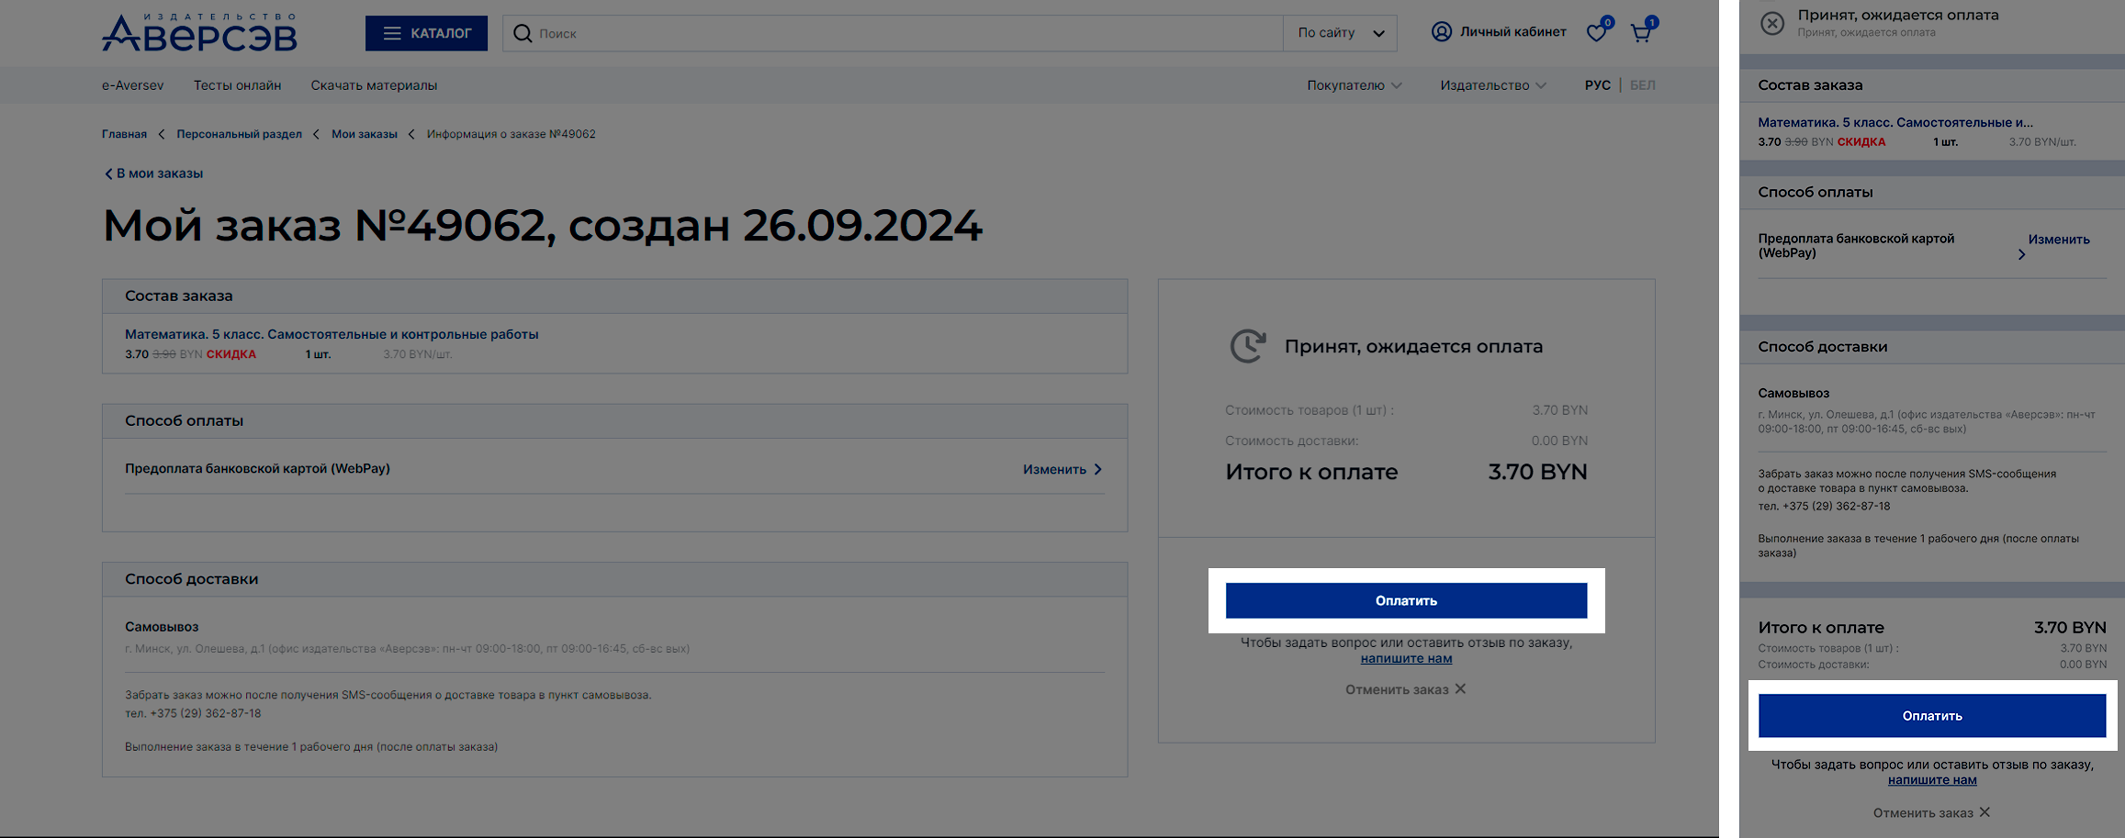The height and width of the screenshot is (838, 2125).
Task: Open Мои заказы breadcrumb link
Action: [364, 134]
